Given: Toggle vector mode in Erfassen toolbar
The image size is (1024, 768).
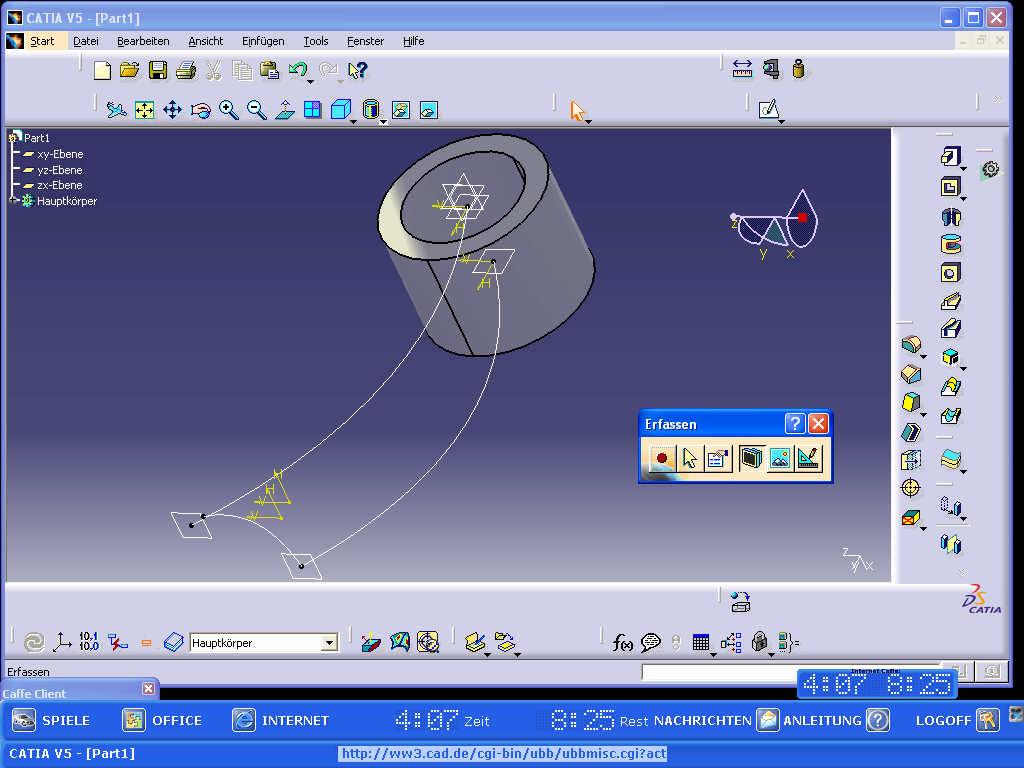Looking at the screenshot, I should click(808, 458).
